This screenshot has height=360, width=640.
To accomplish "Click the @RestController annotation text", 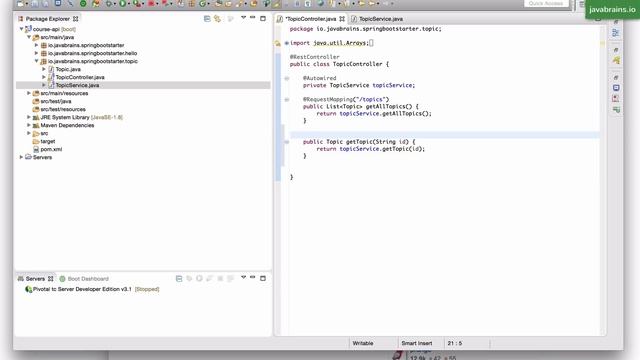I will 315,57.
